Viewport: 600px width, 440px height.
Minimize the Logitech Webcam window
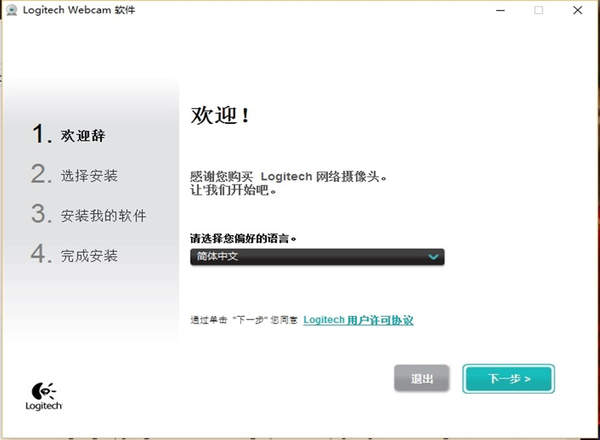[500, 10]
